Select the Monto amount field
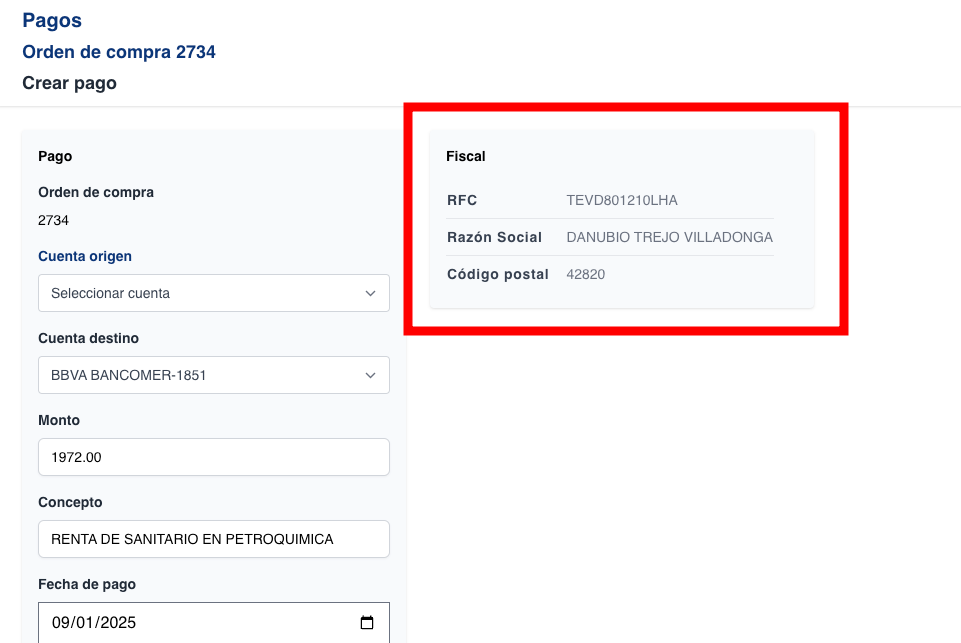961x643 pixels. [x=214, y=457]
